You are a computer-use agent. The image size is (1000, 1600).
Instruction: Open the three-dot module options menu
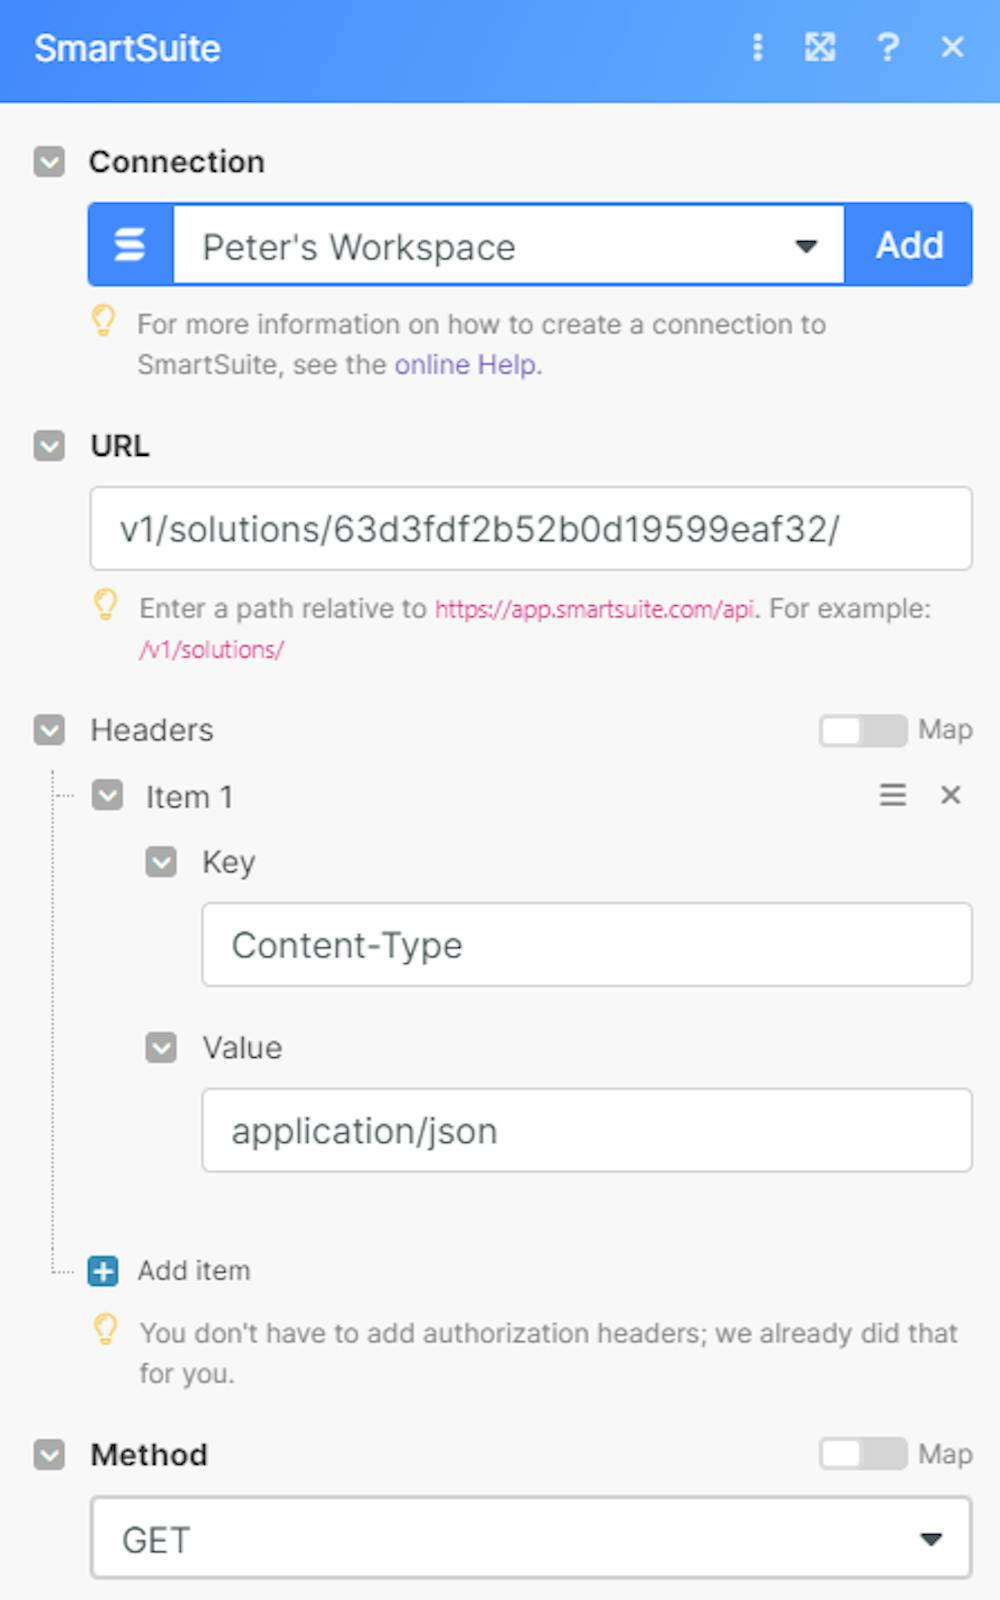pos(757,47)
